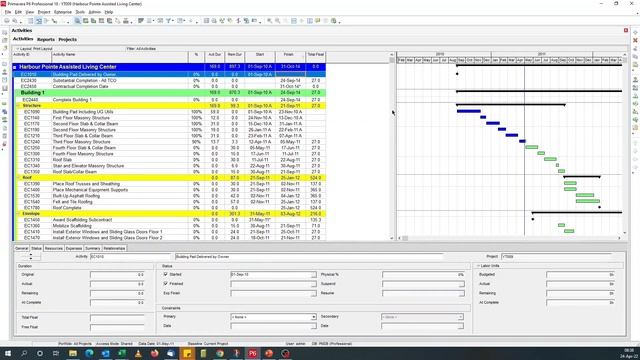Switch to the Projects tab
This screenshot has width=640, height=360.
click(x=67, y=40)
